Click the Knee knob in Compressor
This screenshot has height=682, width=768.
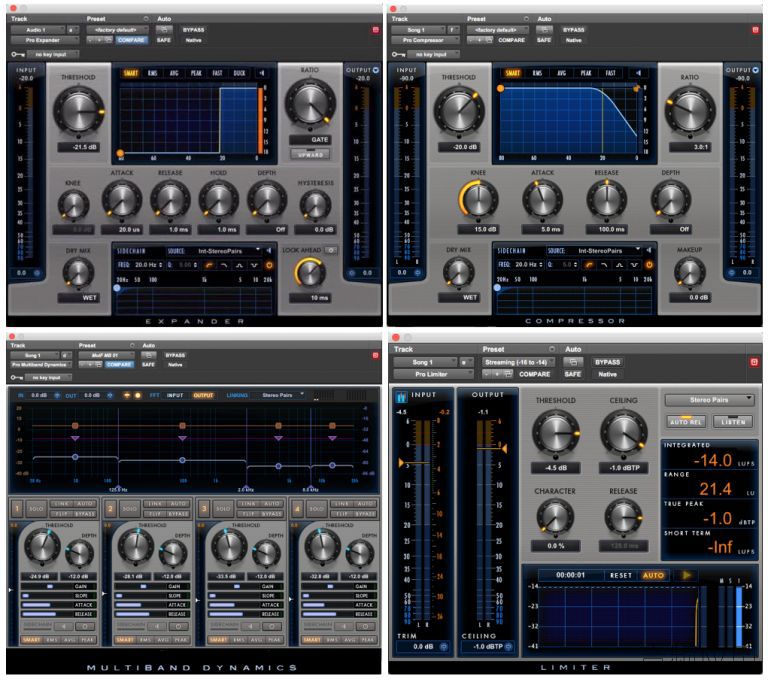click(478, 200)
